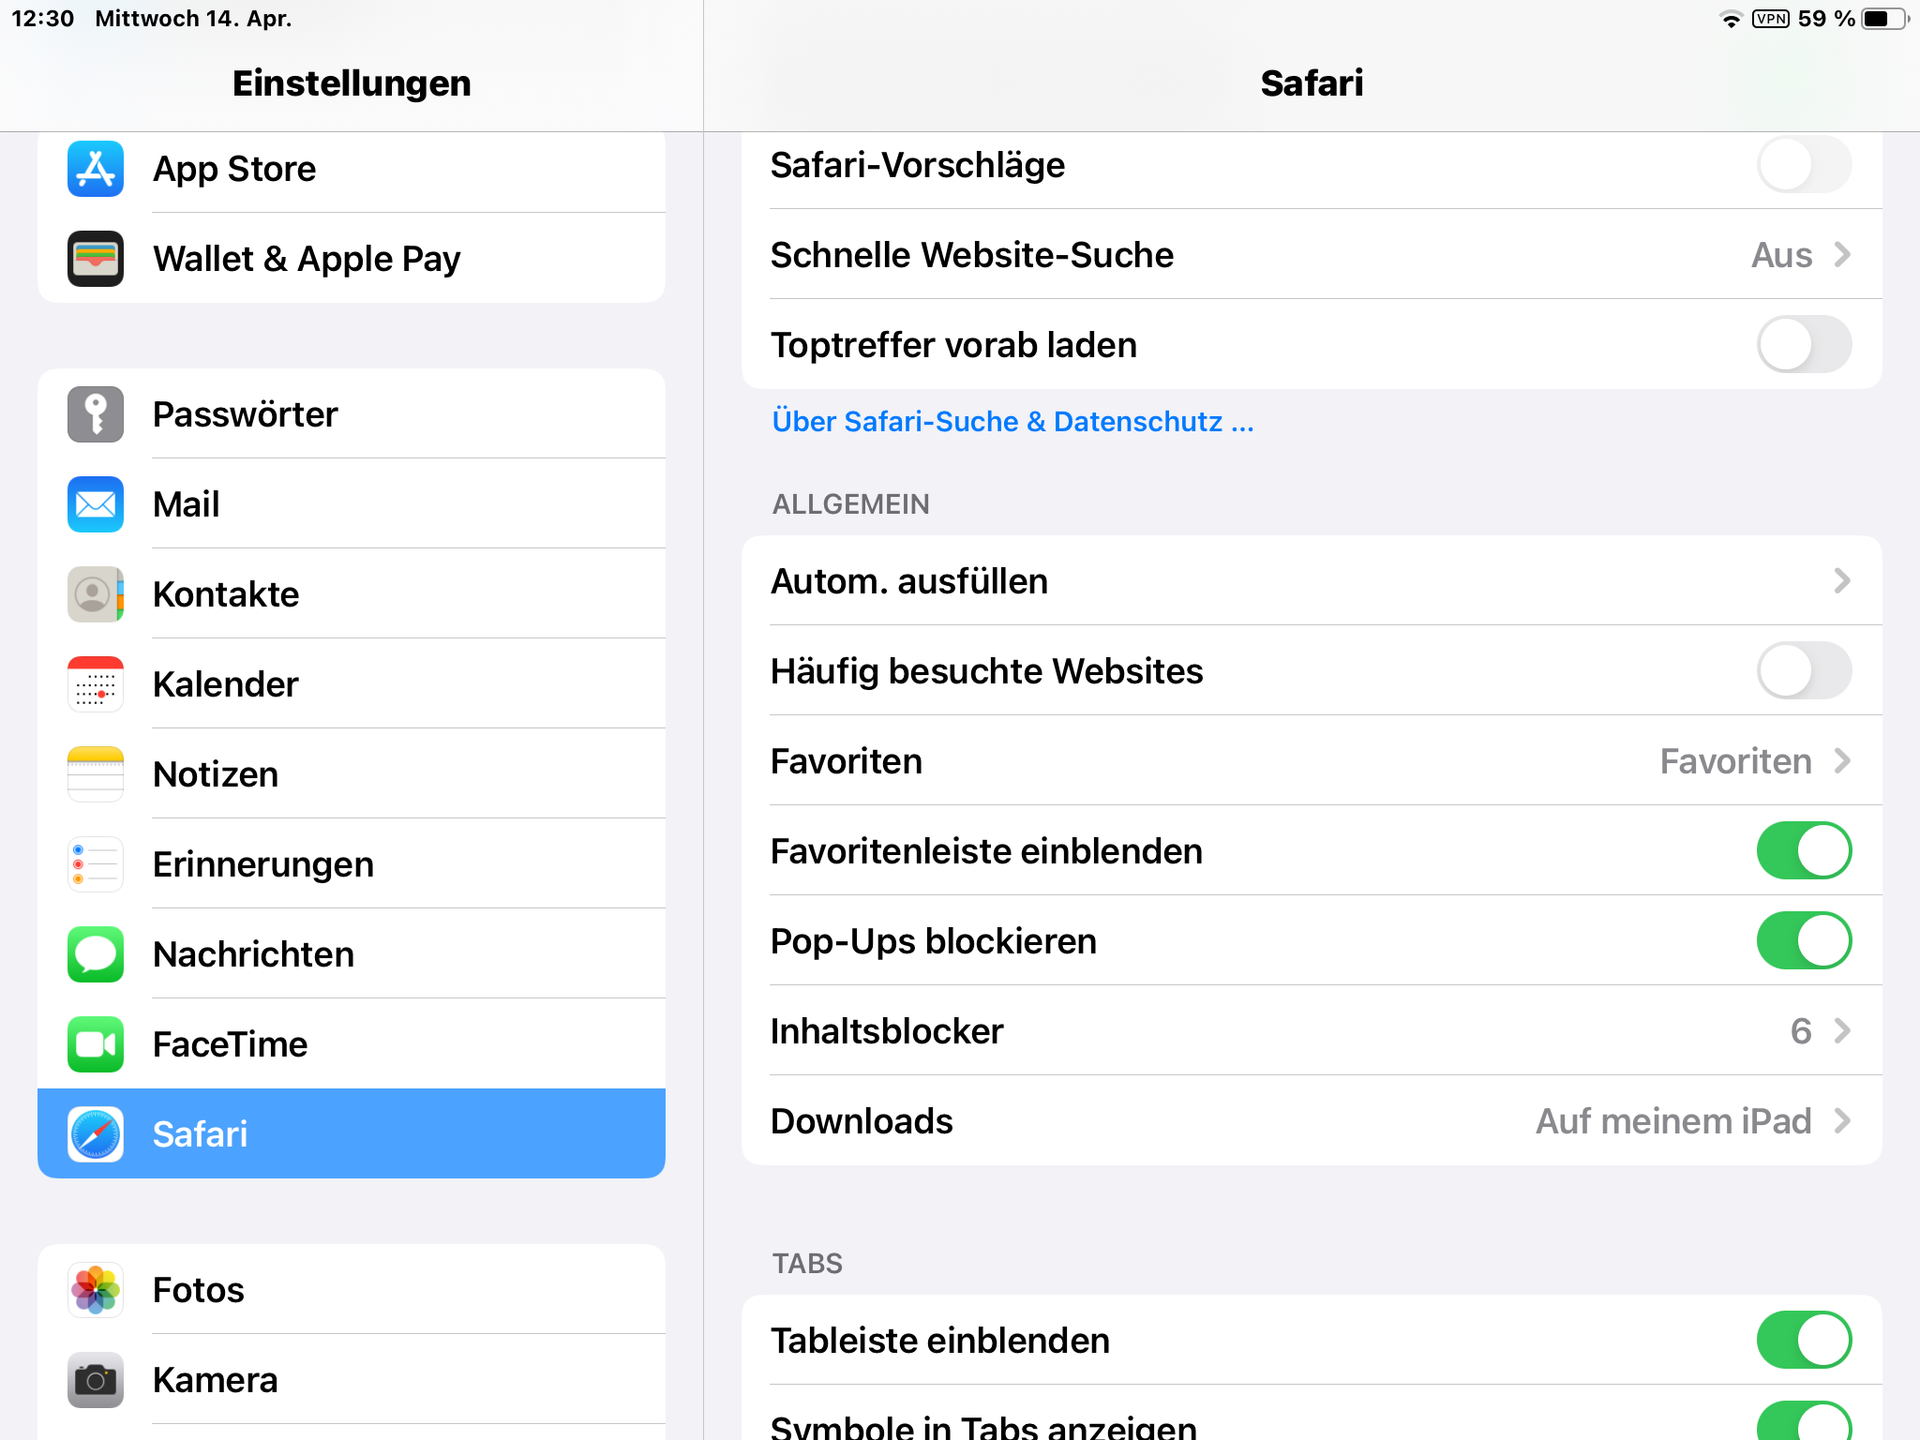Open FaceTime settings row
This screenshot has width=1920, height=1440.
coord(351,1044)
